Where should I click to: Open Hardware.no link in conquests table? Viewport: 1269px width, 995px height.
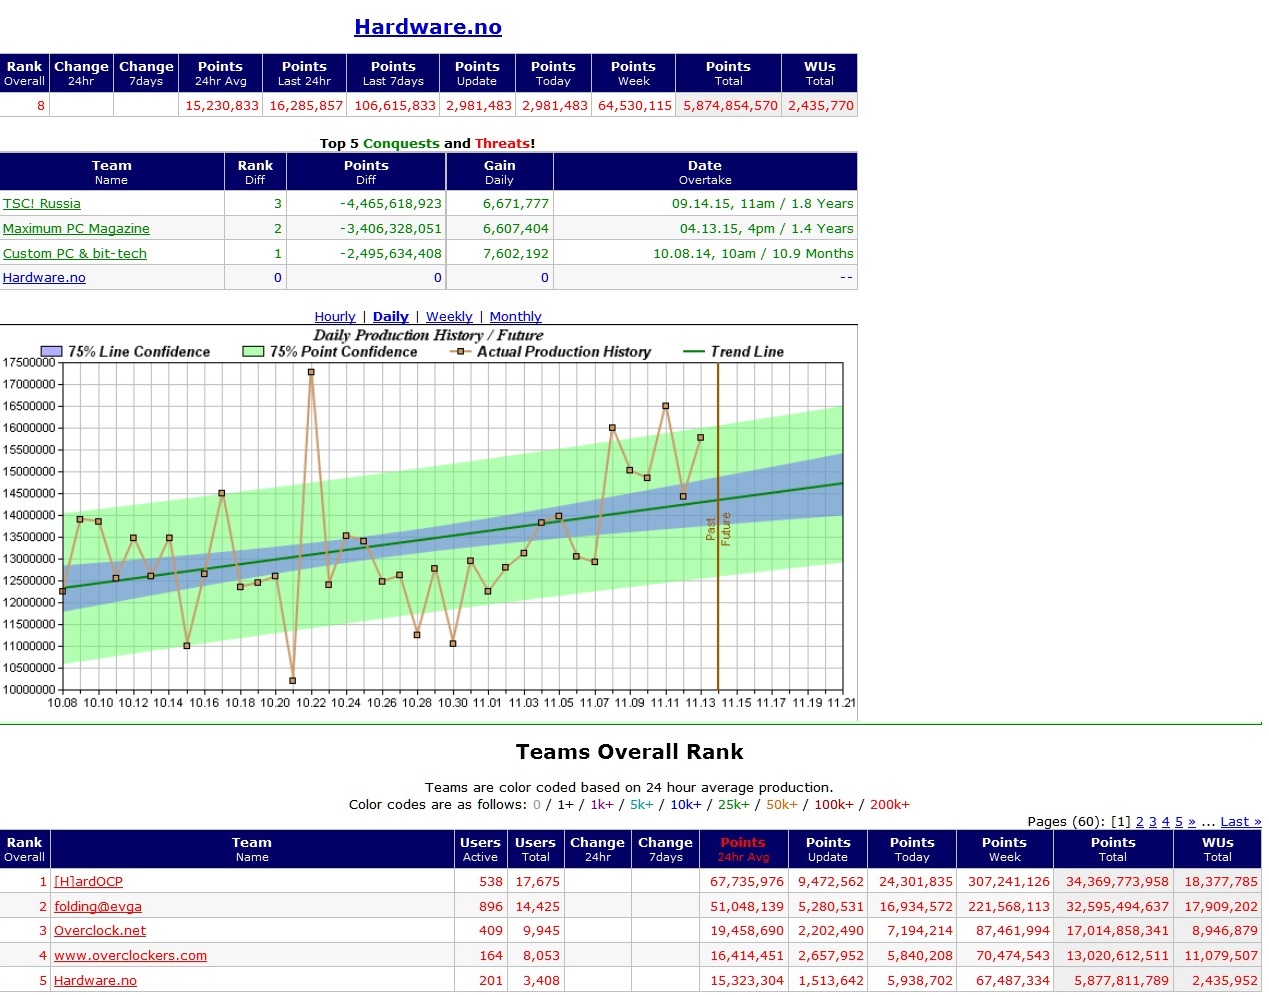click(x=44, y=277)
